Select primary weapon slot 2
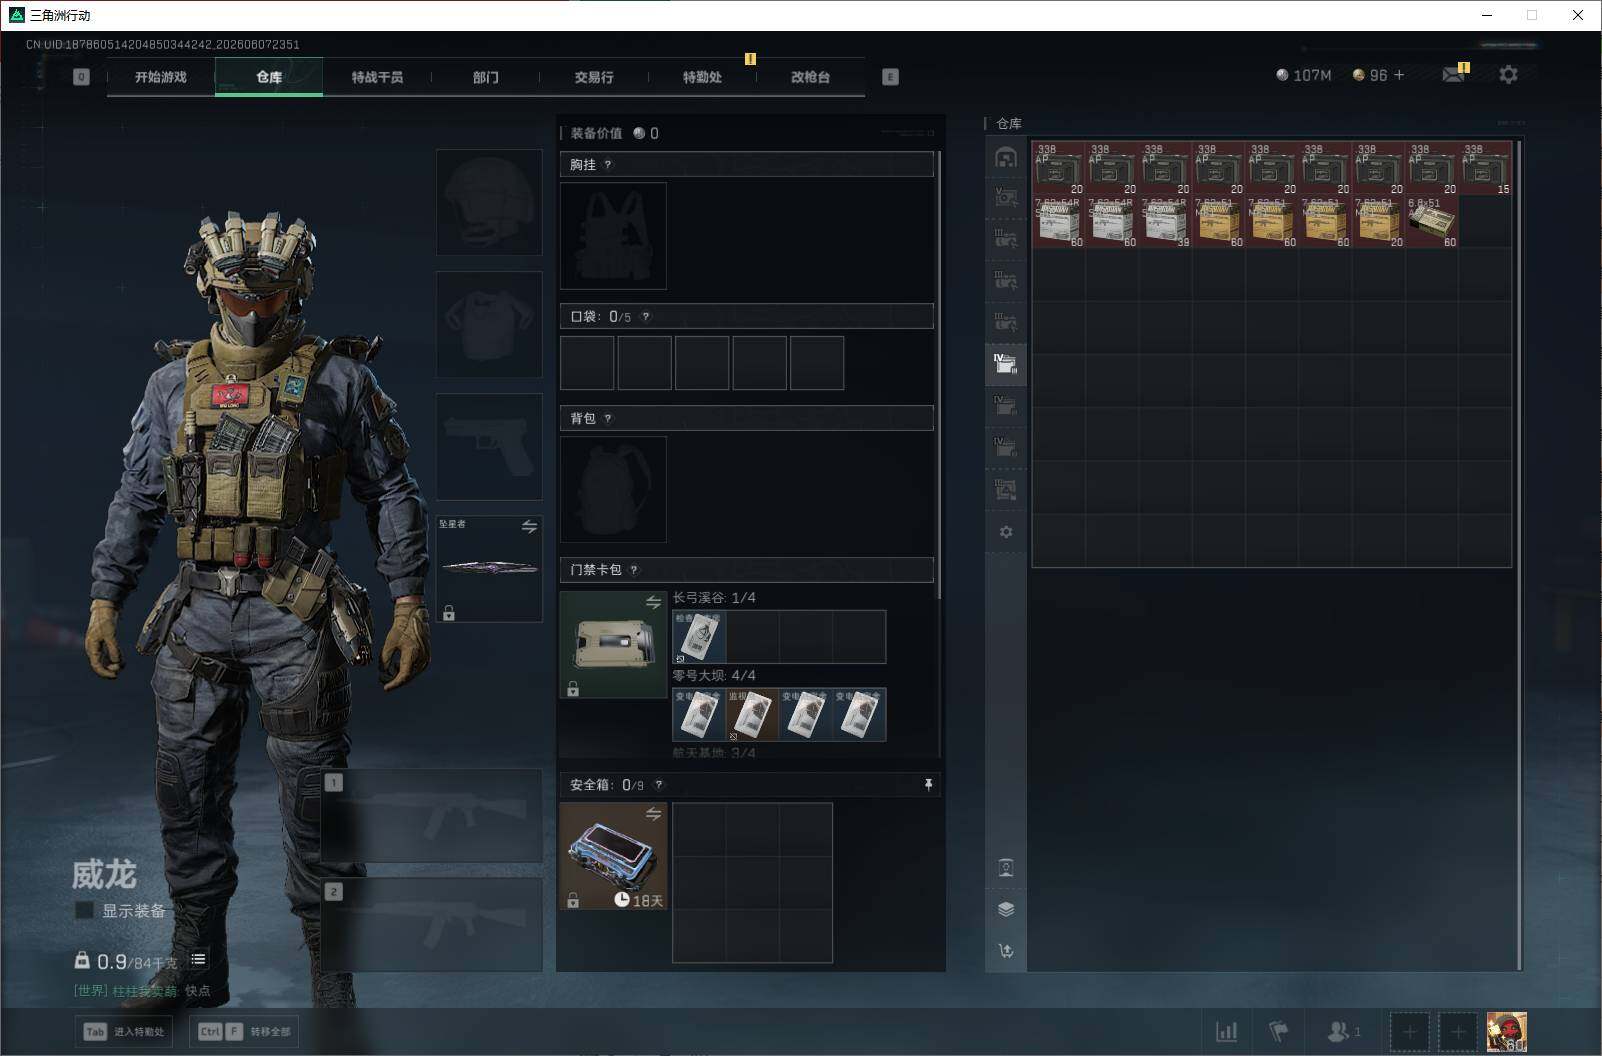This screenshot has height=1056, width=1602. point(432,925)
